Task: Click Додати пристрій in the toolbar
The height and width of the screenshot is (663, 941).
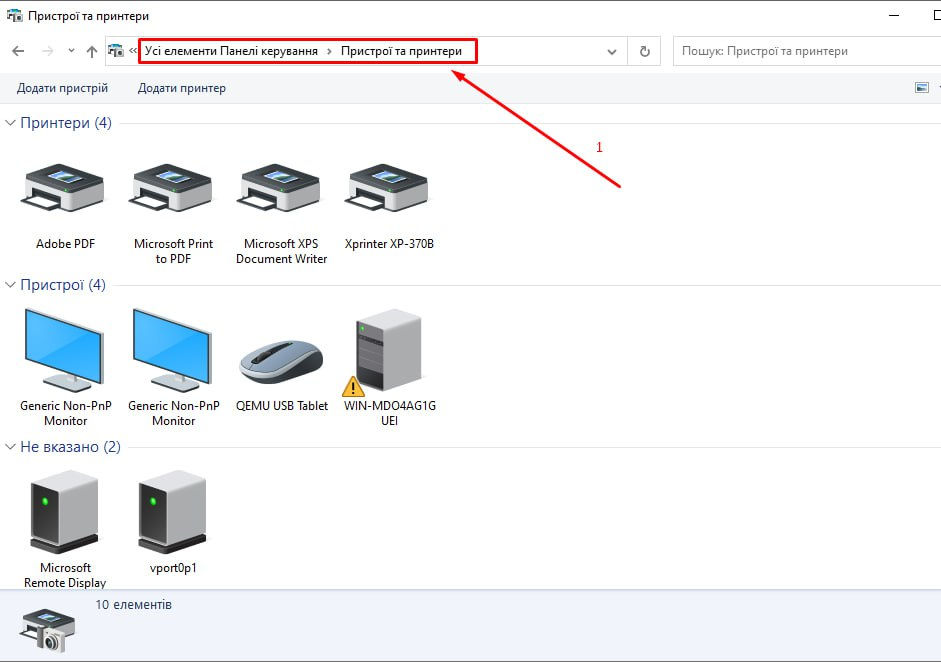Action: tap(62, 88)
